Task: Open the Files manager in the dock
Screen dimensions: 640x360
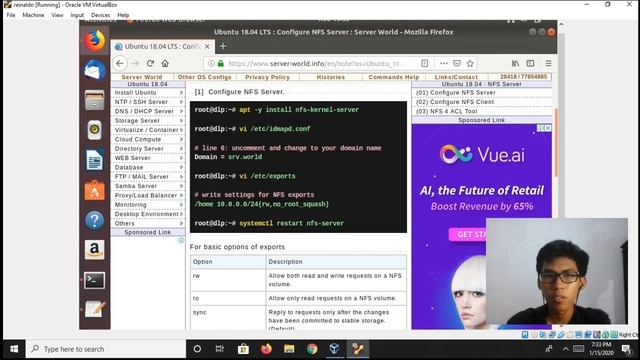Action: point(95,100)
